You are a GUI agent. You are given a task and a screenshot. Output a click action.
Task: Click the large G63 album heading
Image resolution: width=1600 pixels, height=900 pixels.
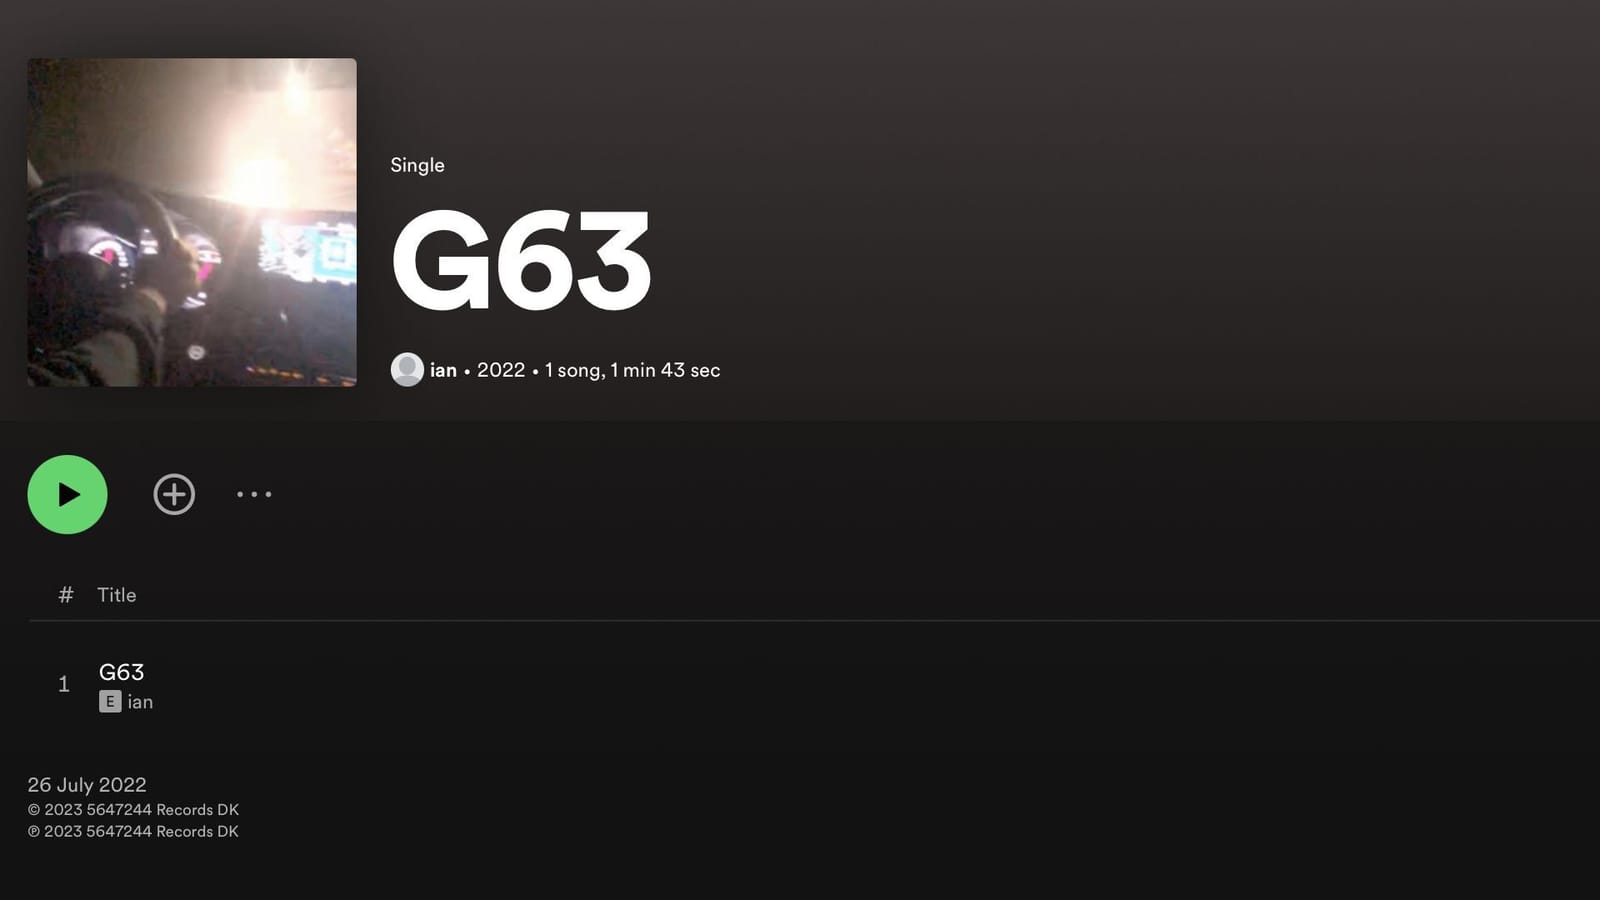click(521, 261)
